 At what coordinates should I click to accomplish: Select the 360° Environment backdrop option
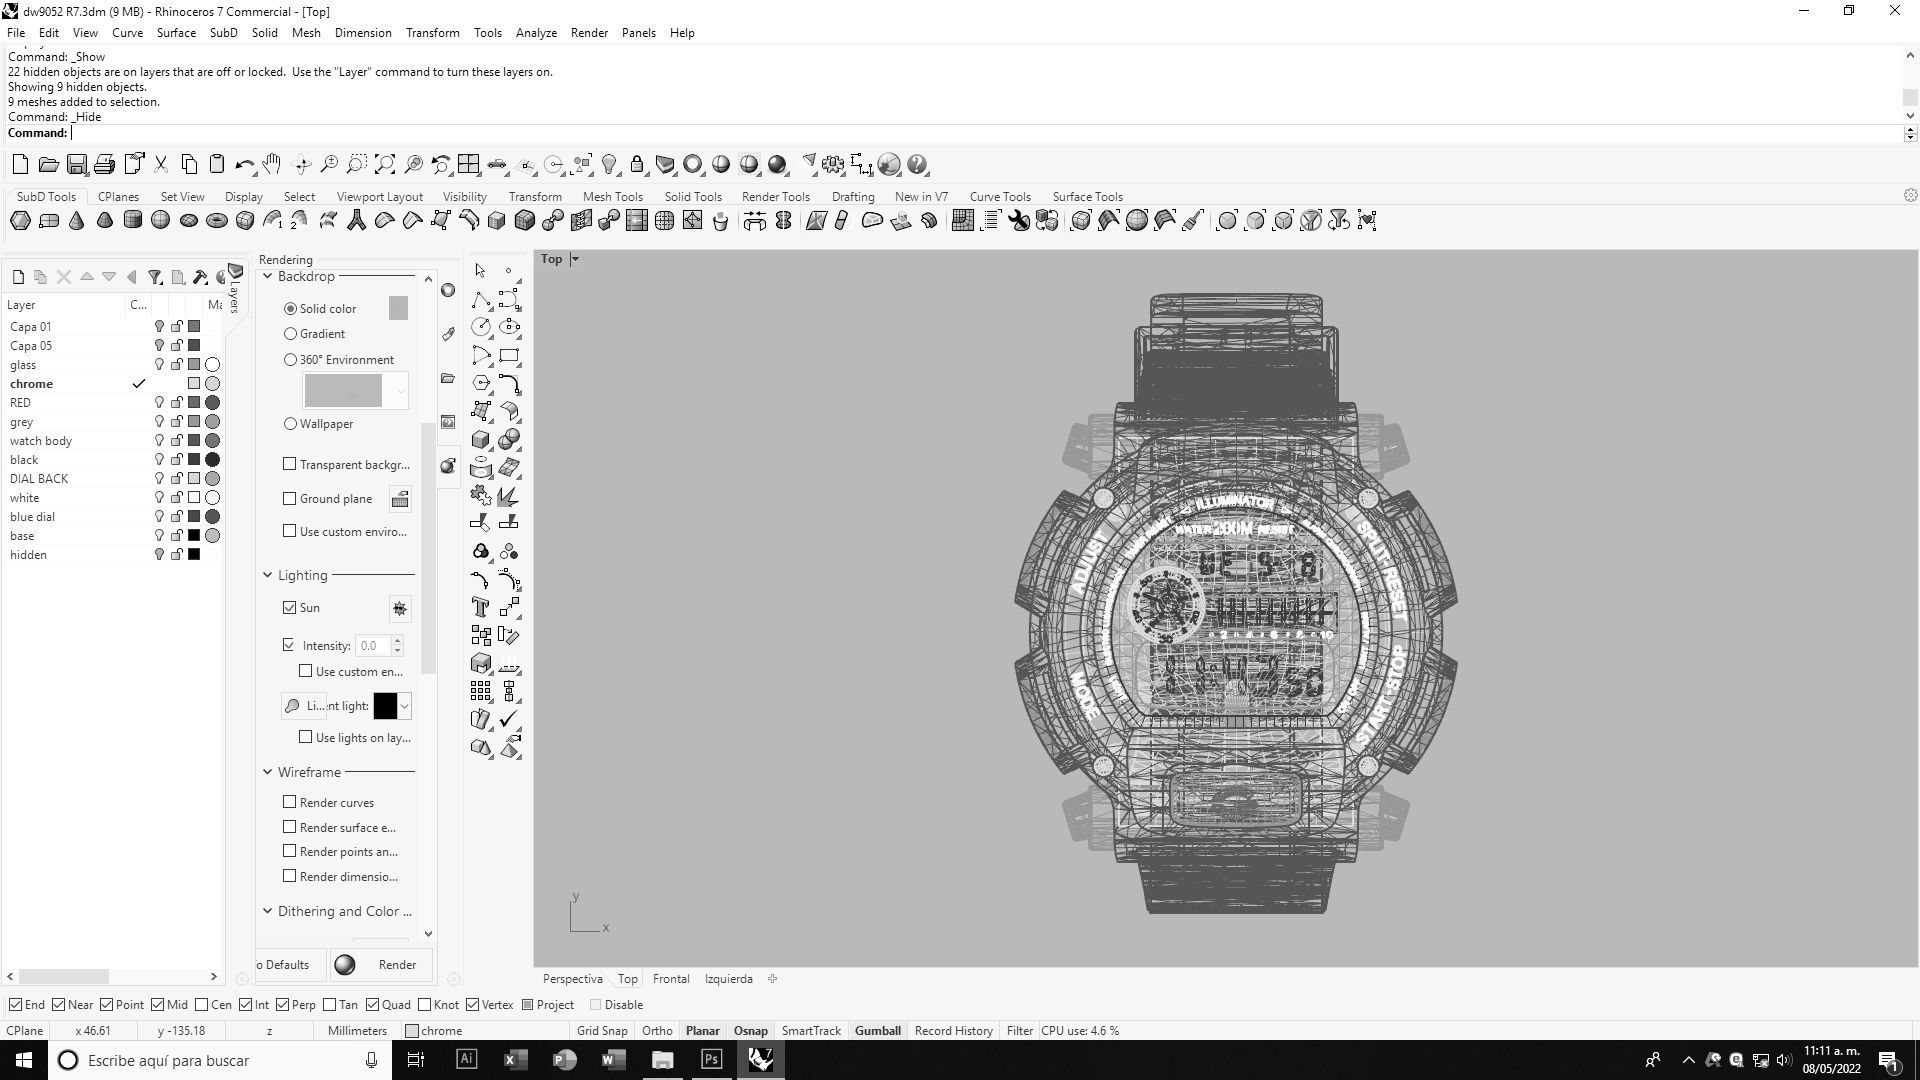pyautogui.click(x=291, y=360)
